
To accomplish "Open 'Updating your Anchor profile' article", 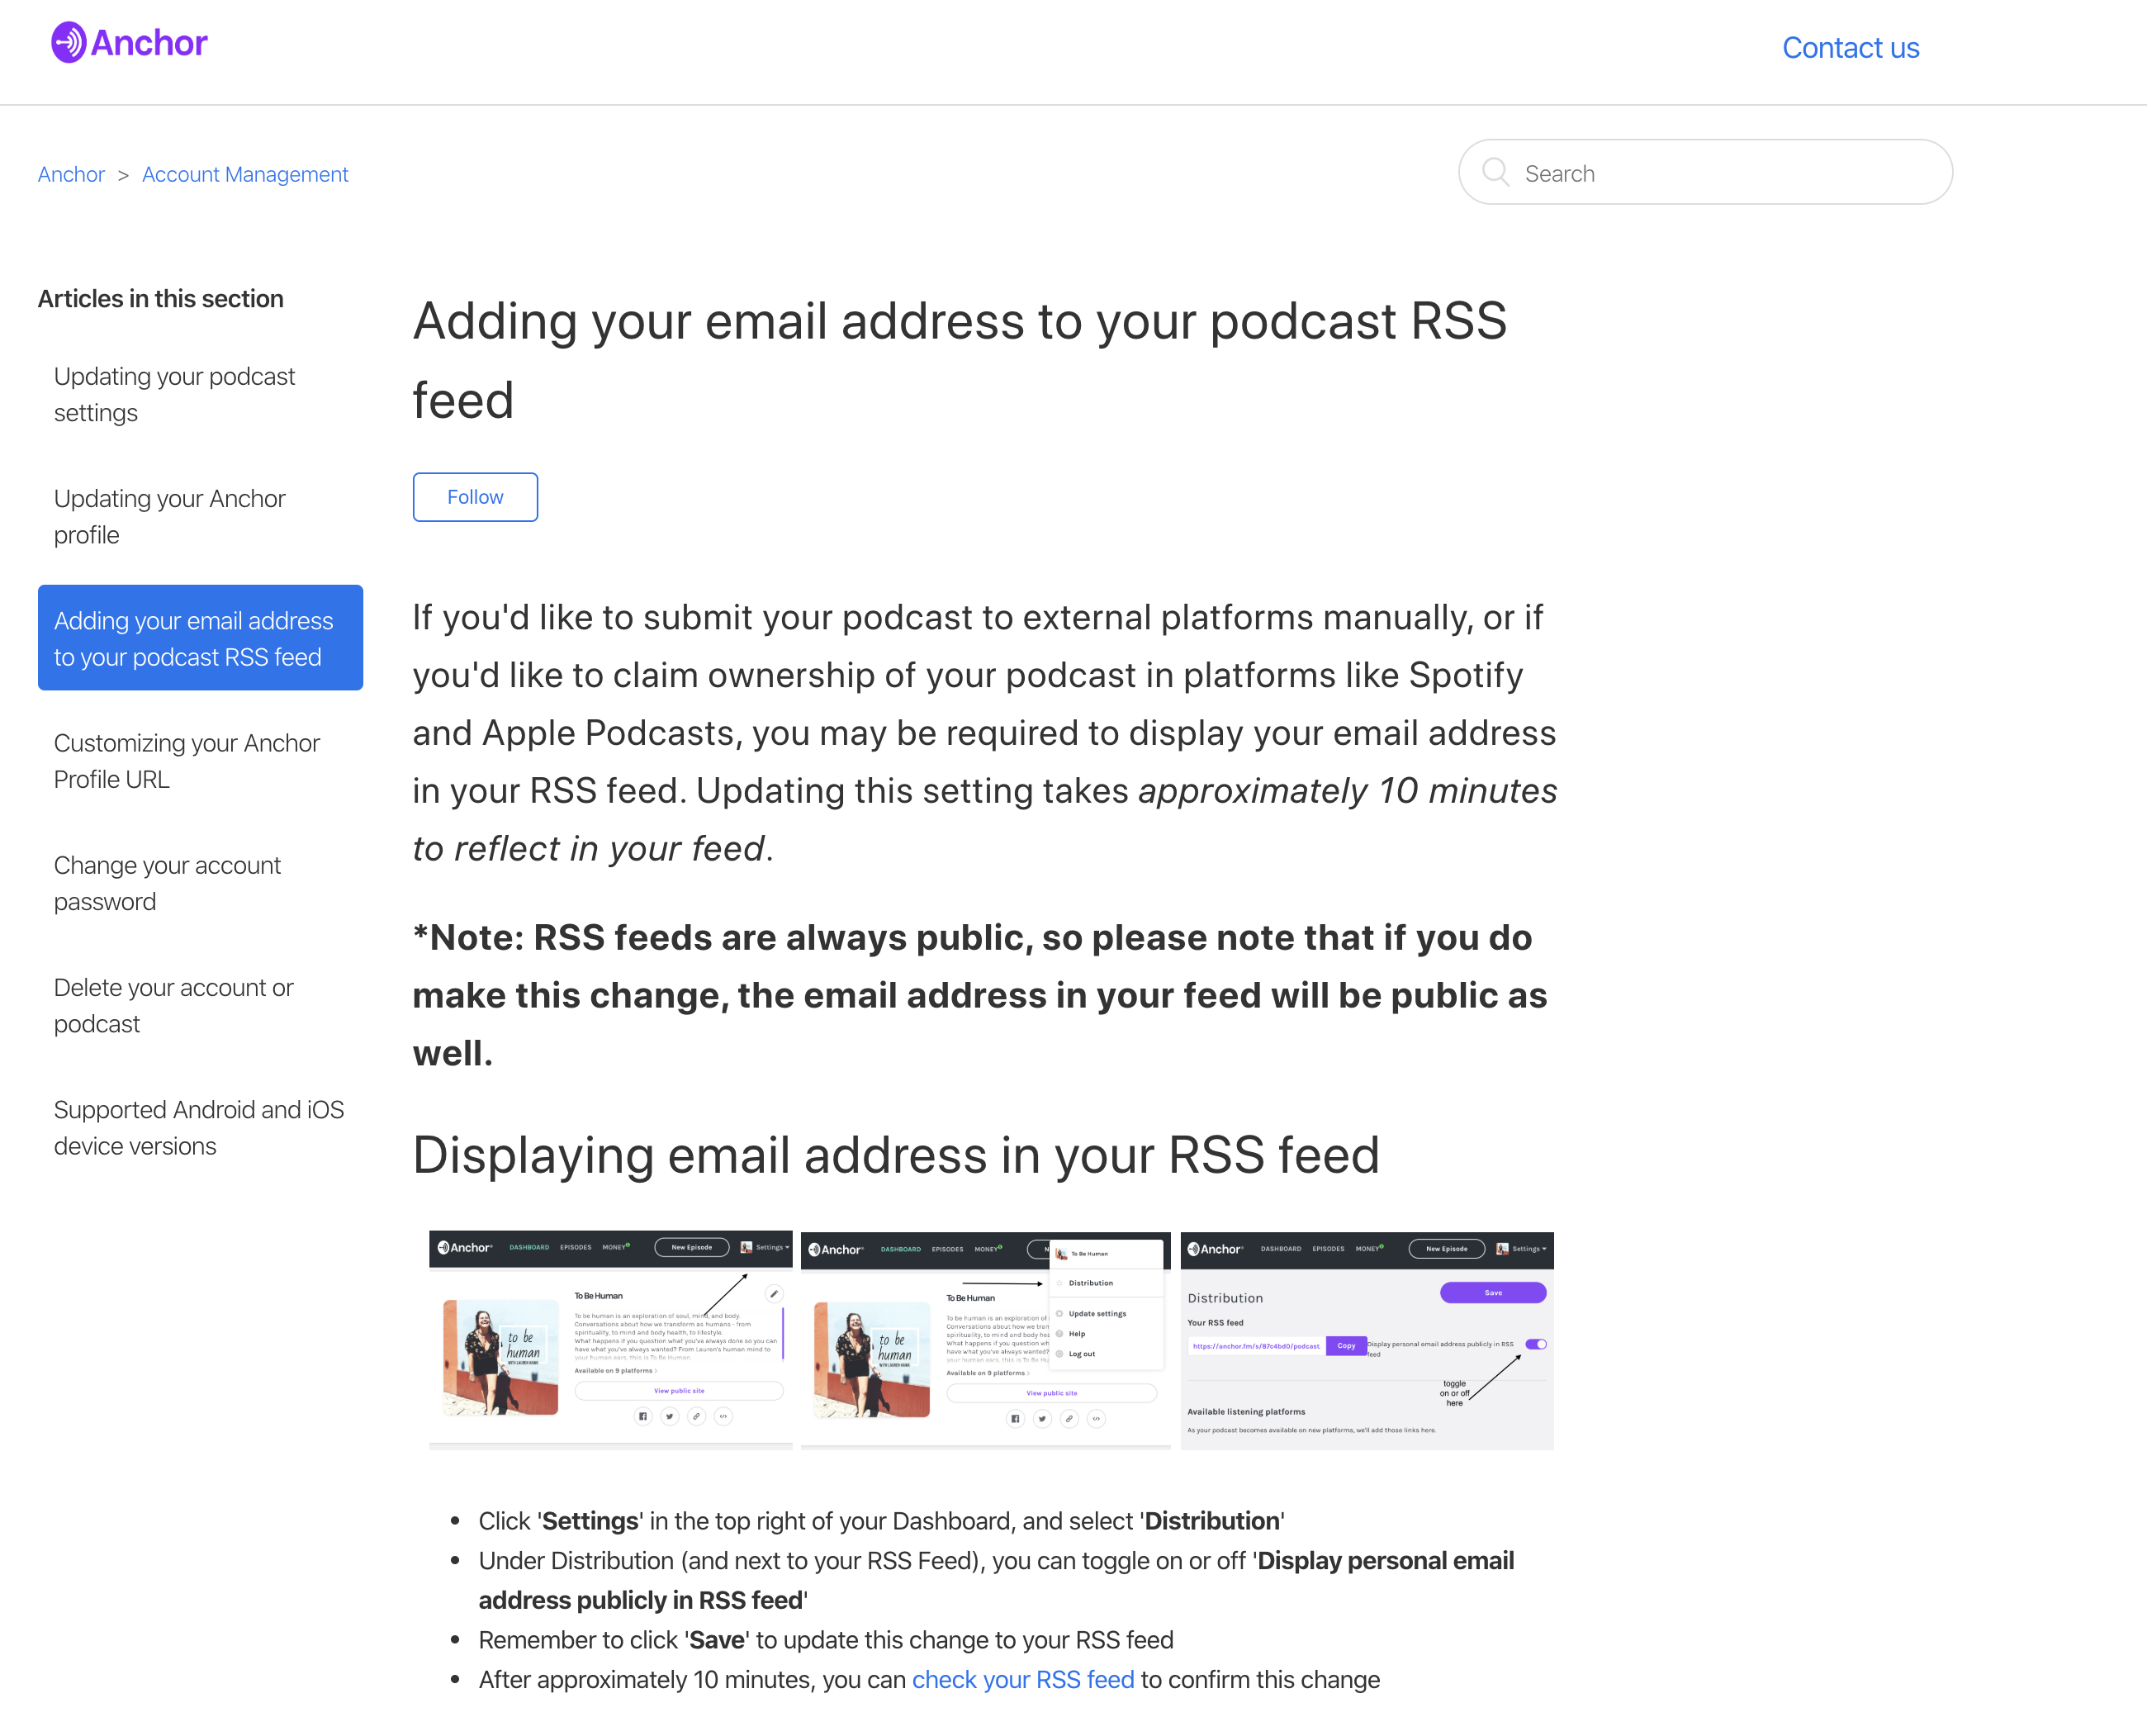I will pyautogui.click(x=200, y=516).
